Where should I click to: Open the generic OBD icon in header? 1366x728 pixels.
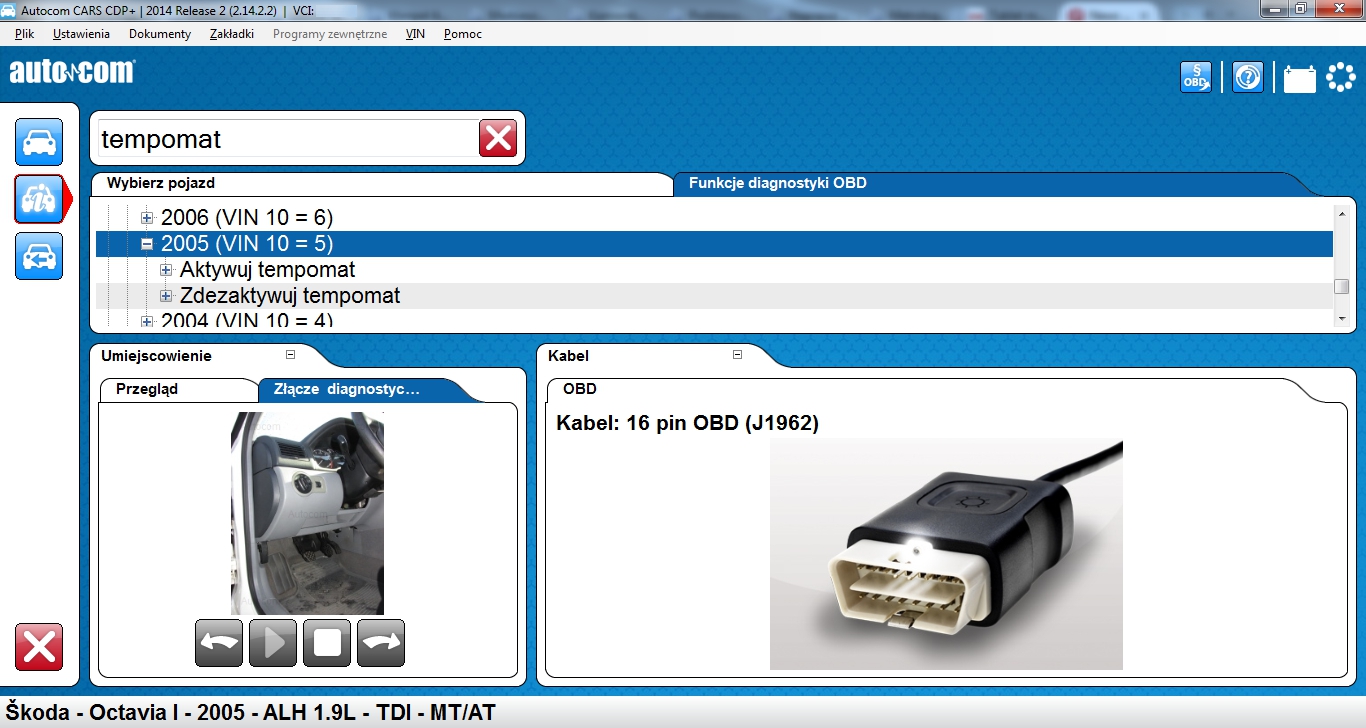coord(1196,77)
